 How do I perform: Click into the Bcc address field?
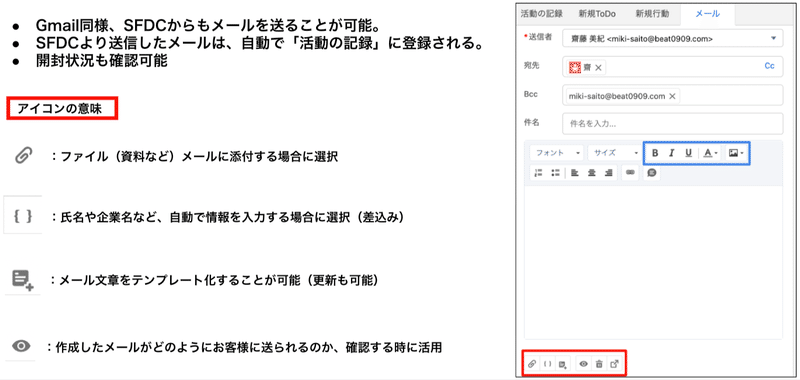(x=672, y=96)
